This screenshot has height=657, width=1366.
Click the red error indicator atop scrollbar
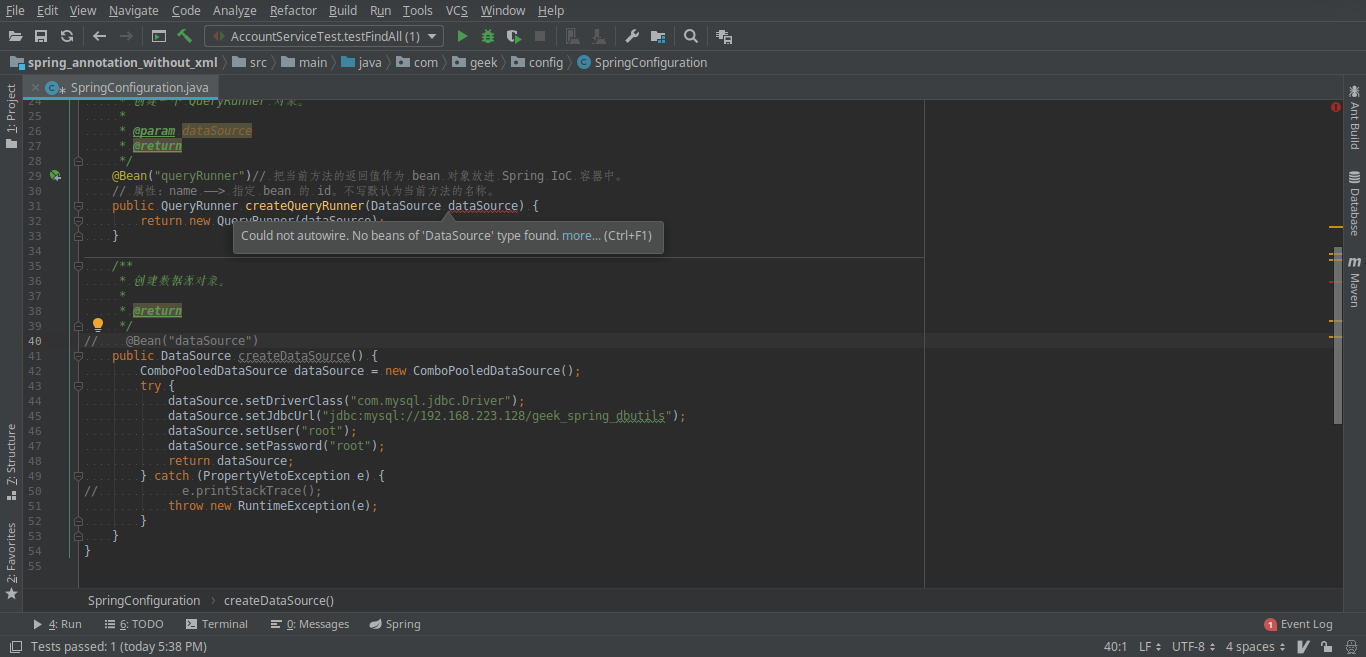pos(1336,106)
